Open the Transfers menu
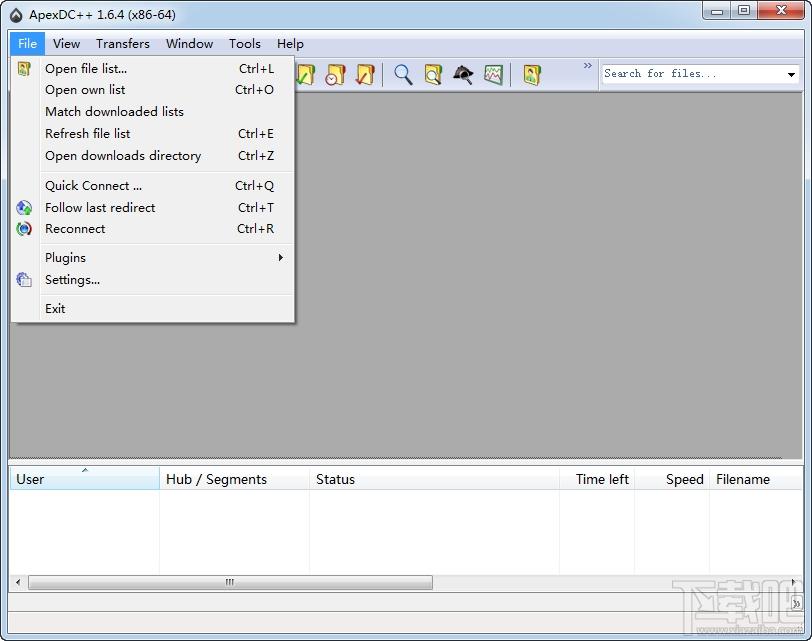This screenshot has height=641, width=812. (123, 43)
